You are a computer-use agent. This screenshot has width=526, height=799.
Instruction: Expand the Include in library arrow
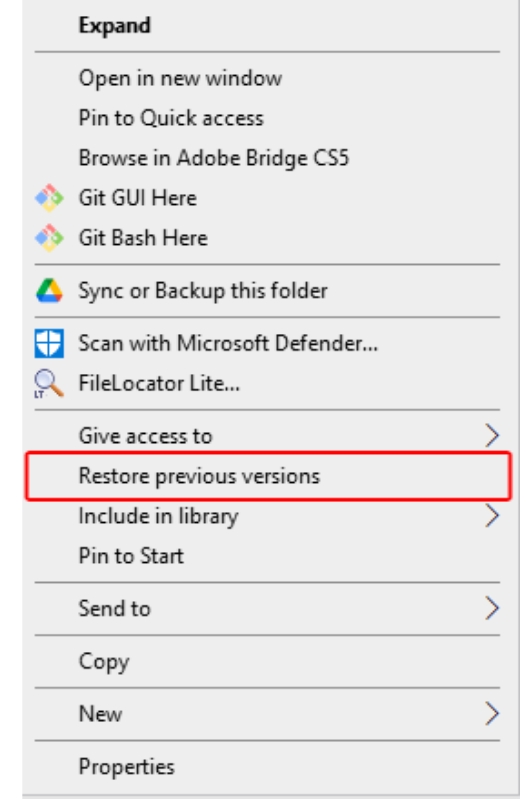tap(491, 516)
